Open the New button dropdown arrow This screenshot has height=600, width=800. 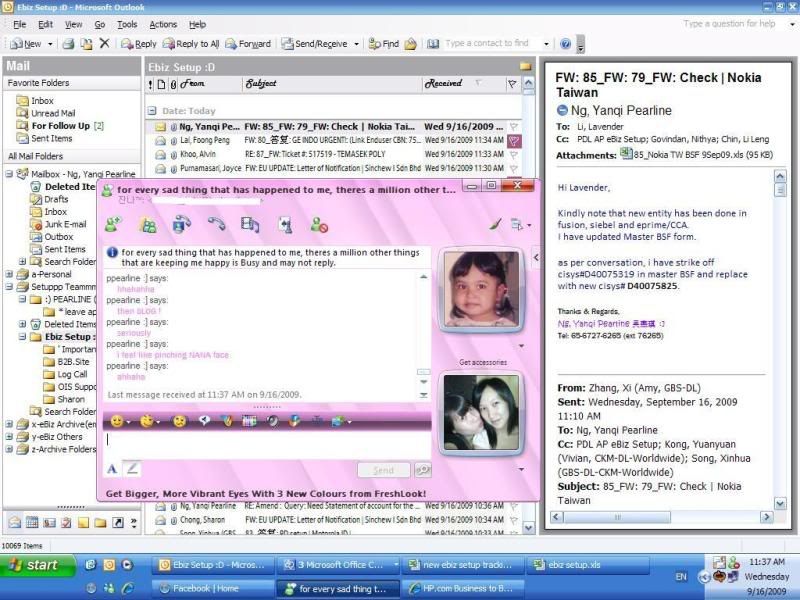(50, 44)
